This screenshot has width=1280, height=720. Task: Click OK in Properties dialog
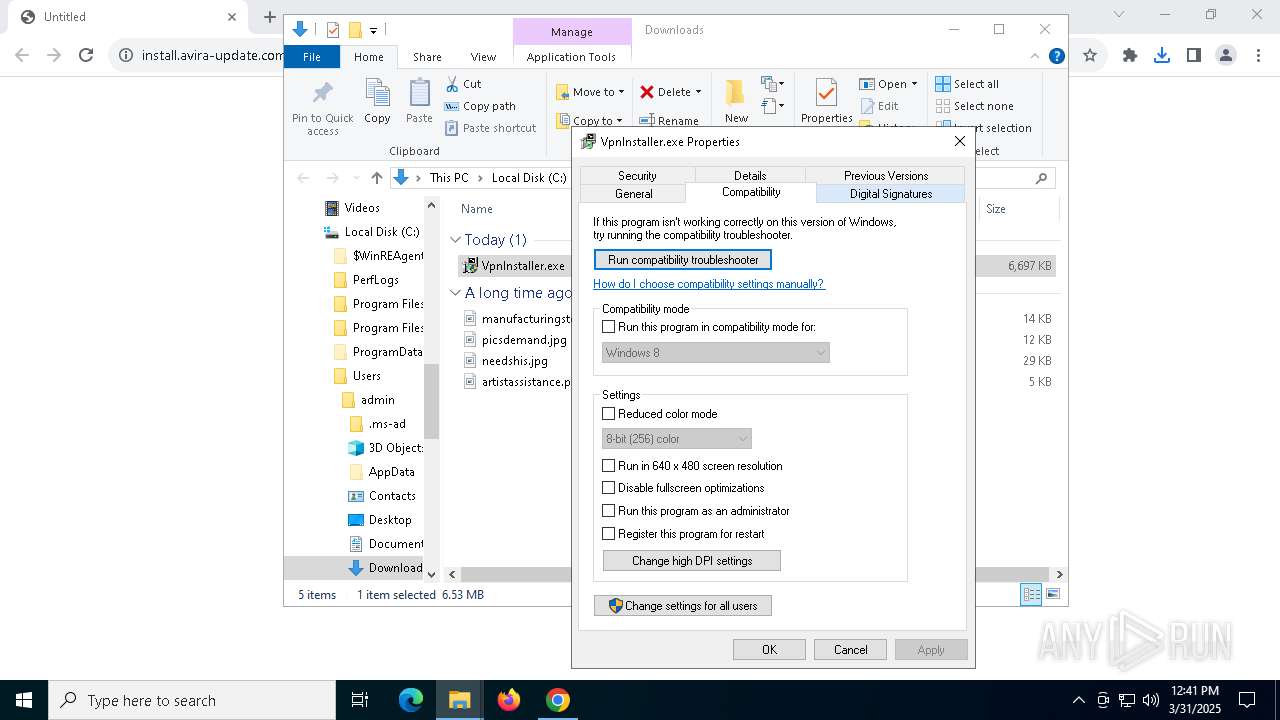(x=769, y=650)
